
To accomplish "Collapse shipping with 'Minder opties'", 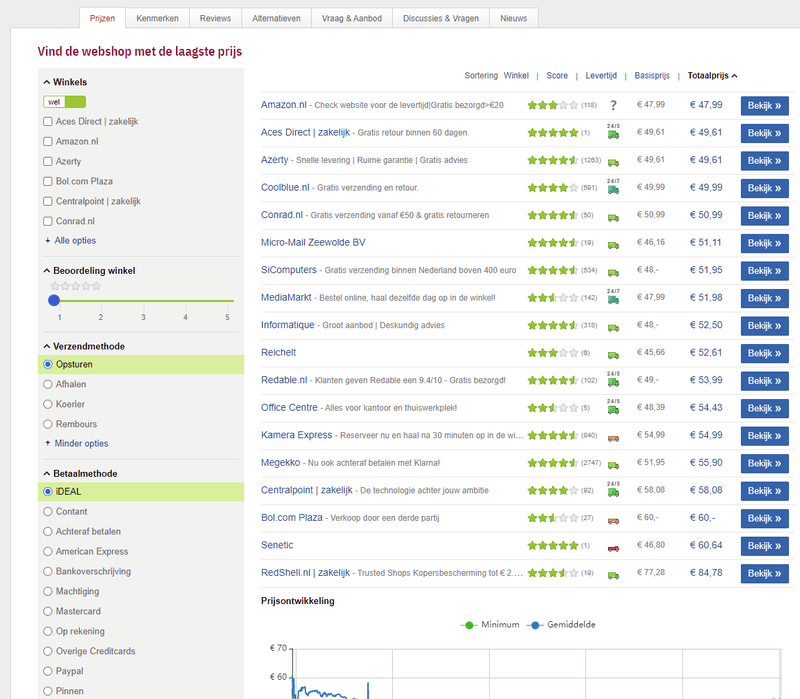I will pyautogui.click(x=77, y=443).
